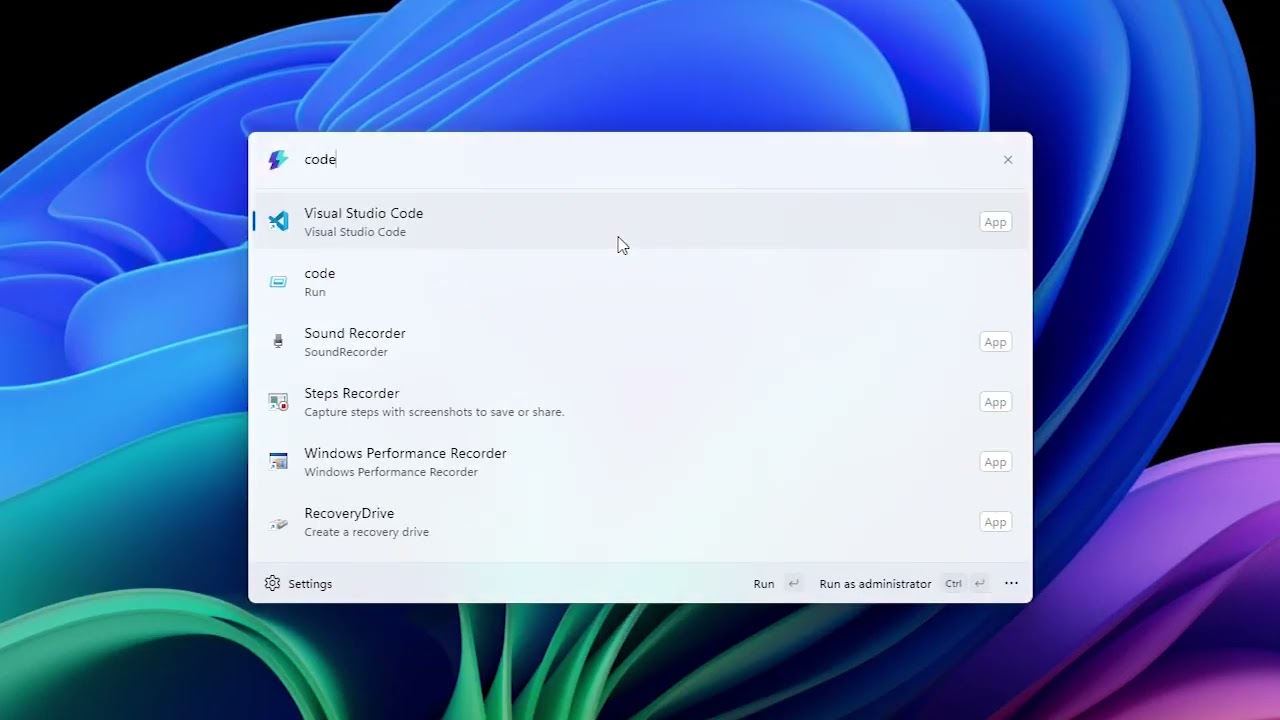
Task: Click the App tag beside Sound Recorder
Action: pos(995,342)
